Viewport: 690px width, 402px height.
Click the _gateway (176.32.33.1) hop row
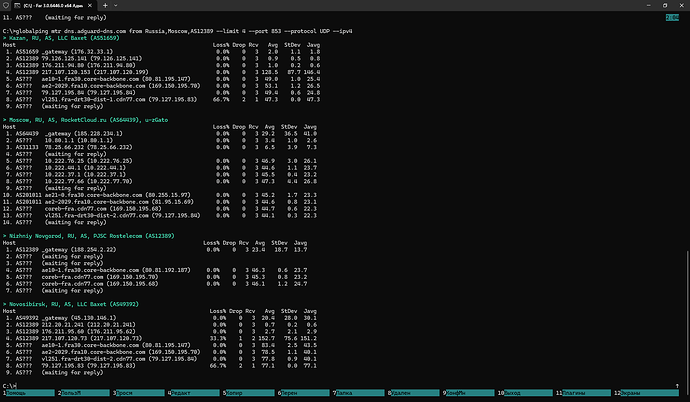163,51
